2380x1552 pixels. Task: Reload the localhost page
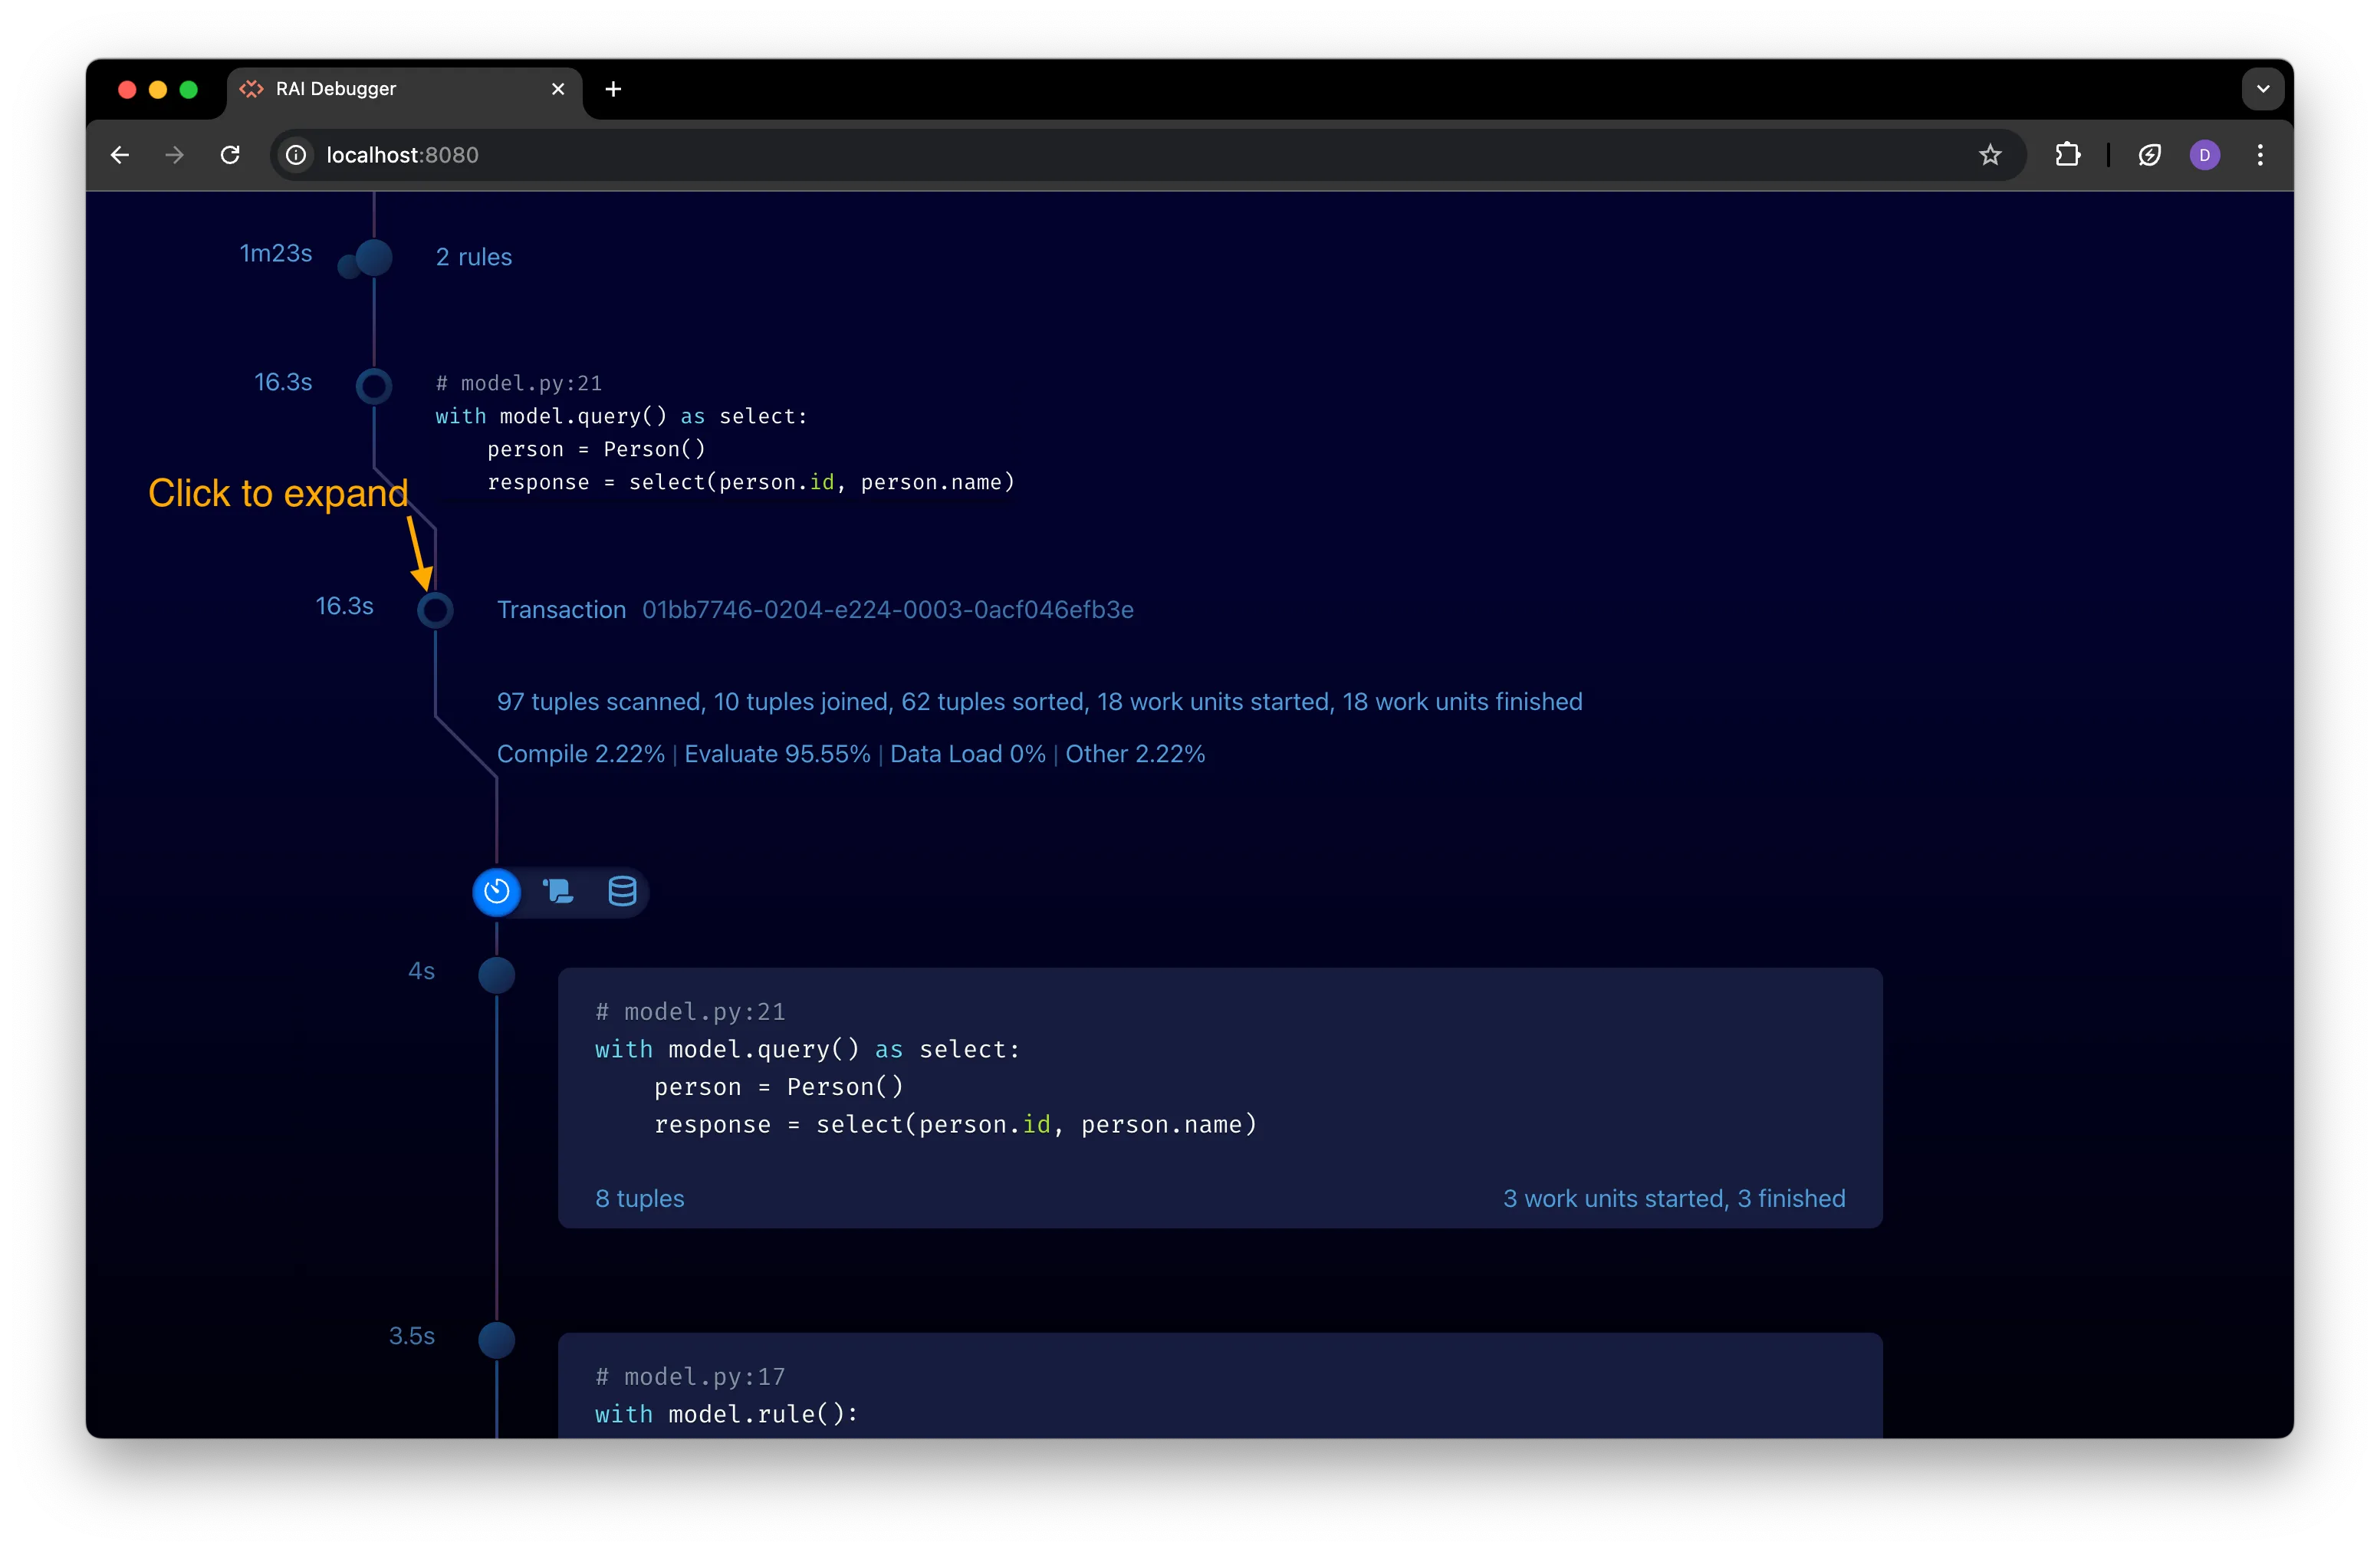pos(230,155)
